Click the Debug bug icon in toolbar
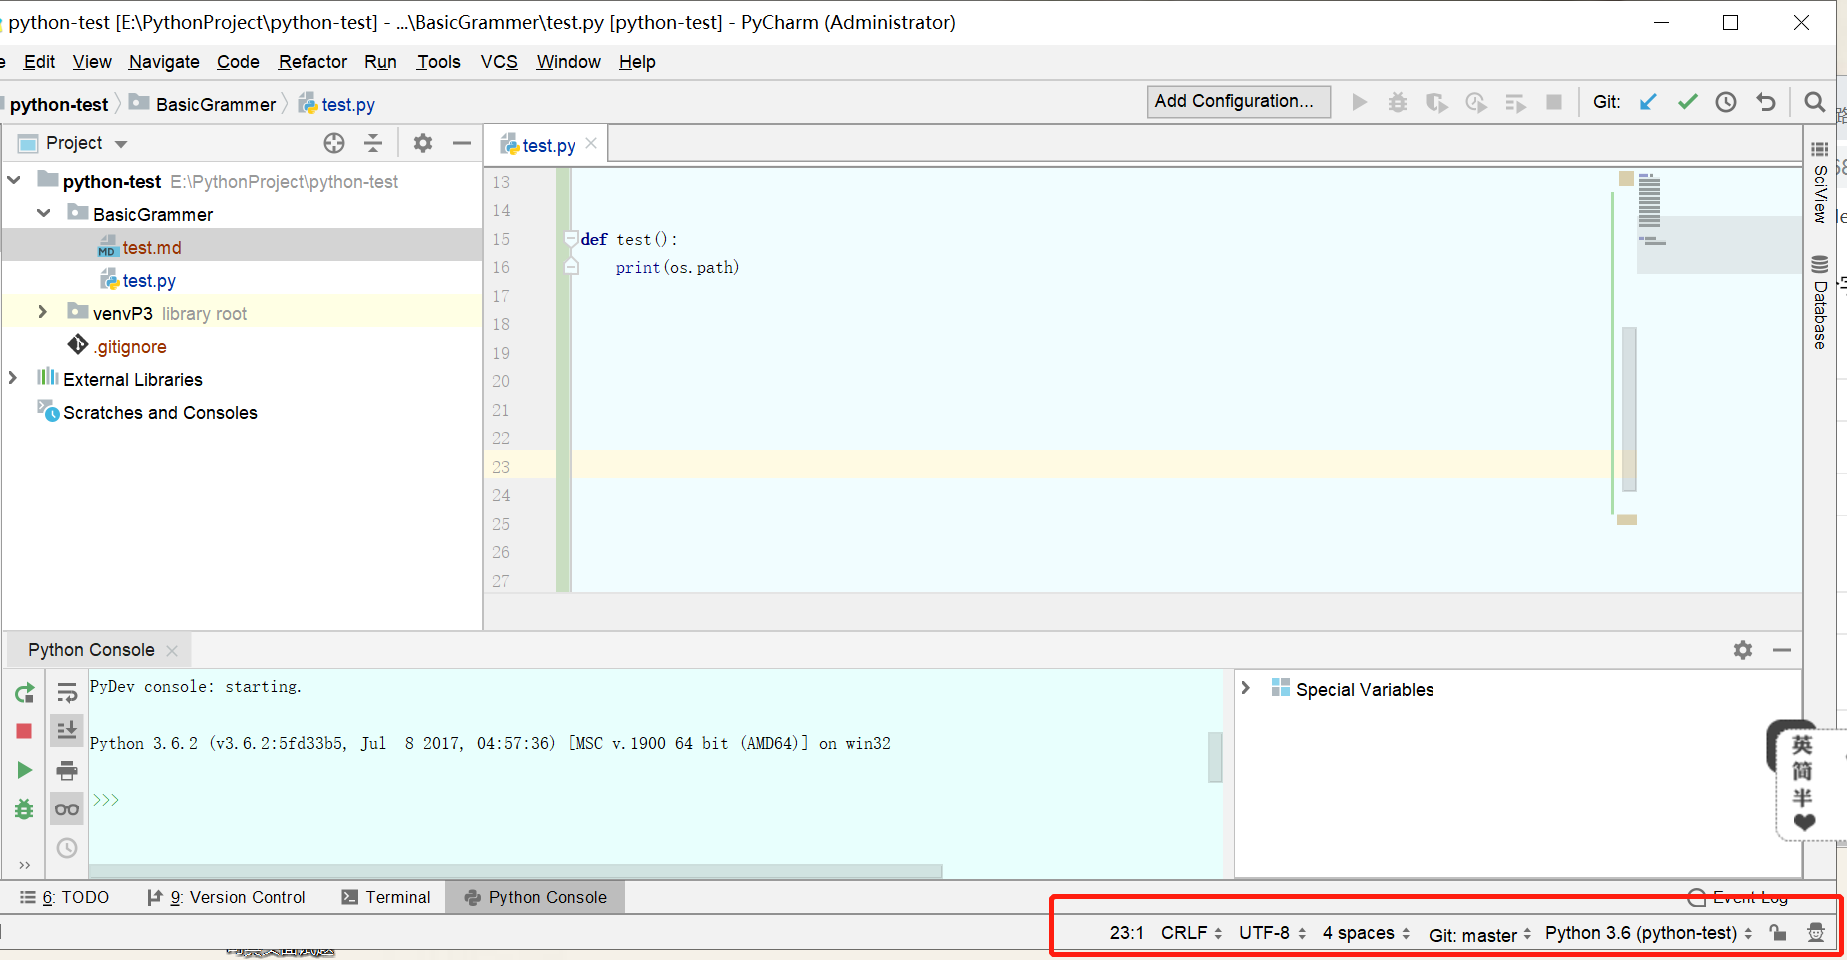 (1398, 102)
